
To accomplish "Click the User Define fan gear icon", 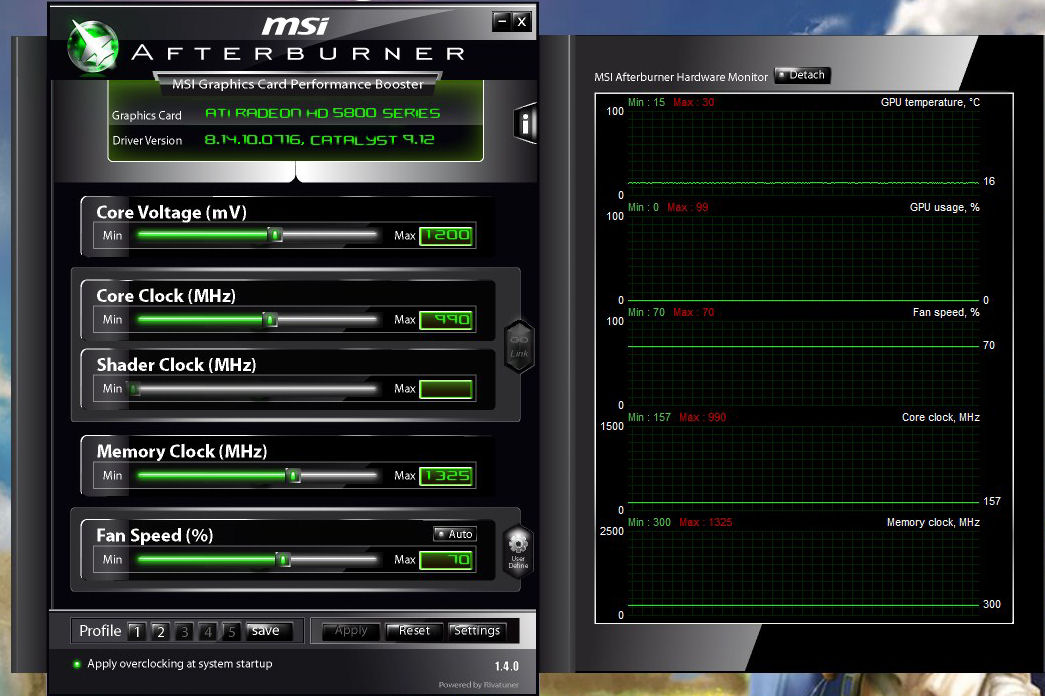I will [518, 549].
